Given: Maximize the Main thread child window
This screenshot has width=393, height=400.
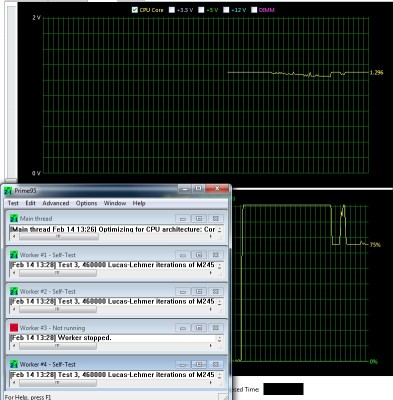Looking at the screenshot, I should click(199, 219).
